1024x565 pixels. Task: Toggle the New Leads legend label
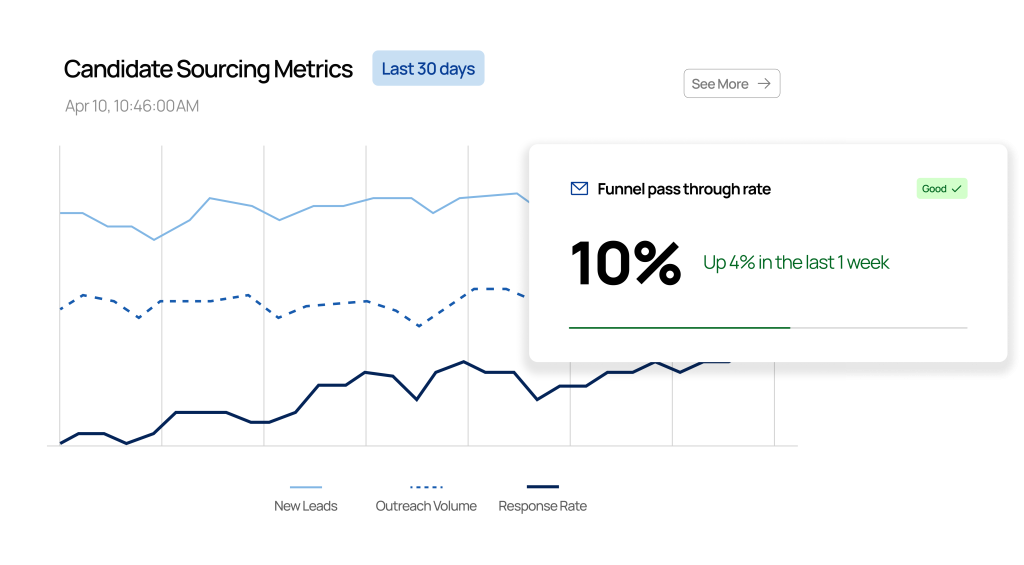point(306,506)
